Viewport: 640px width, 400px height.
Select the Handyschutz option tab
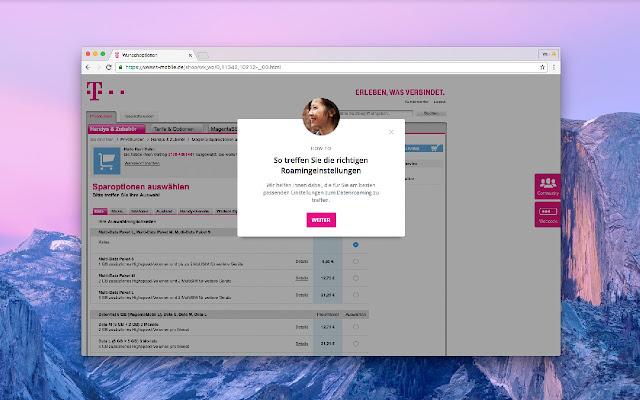195,211
